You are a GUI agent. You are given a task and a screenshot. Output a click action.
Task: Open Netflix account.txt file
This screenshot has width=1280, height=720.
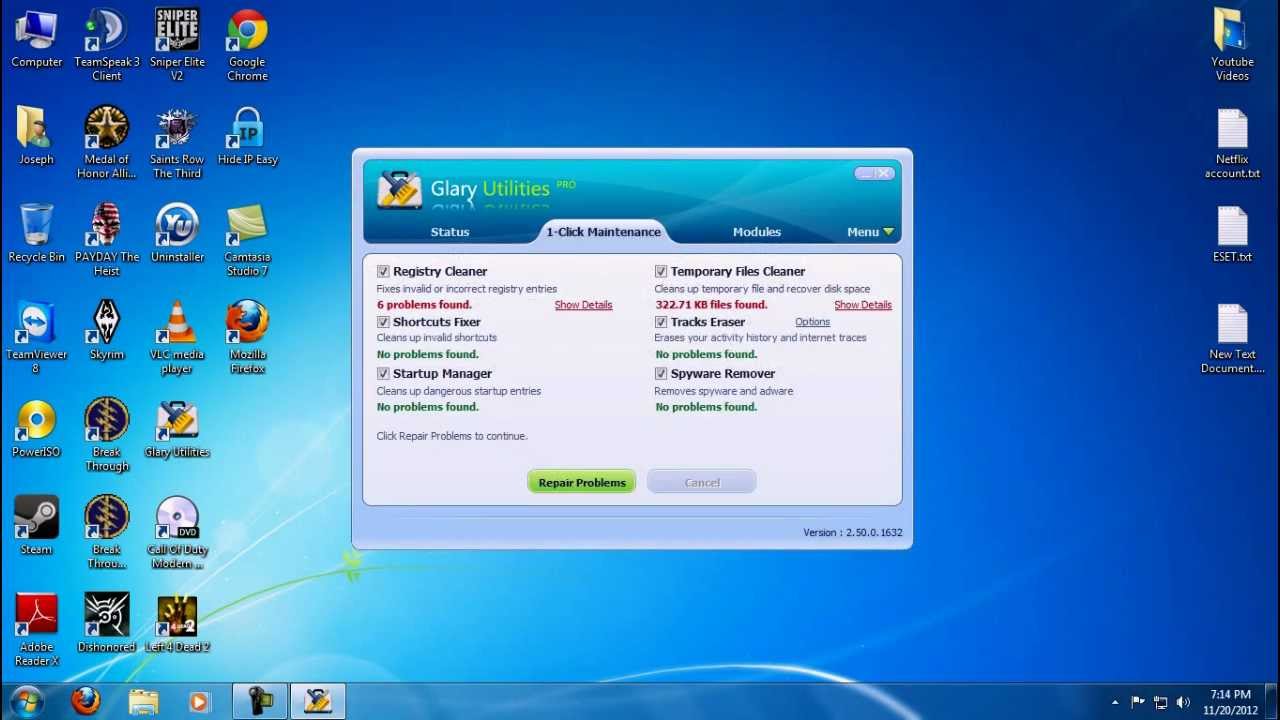tap(1232, 142)
